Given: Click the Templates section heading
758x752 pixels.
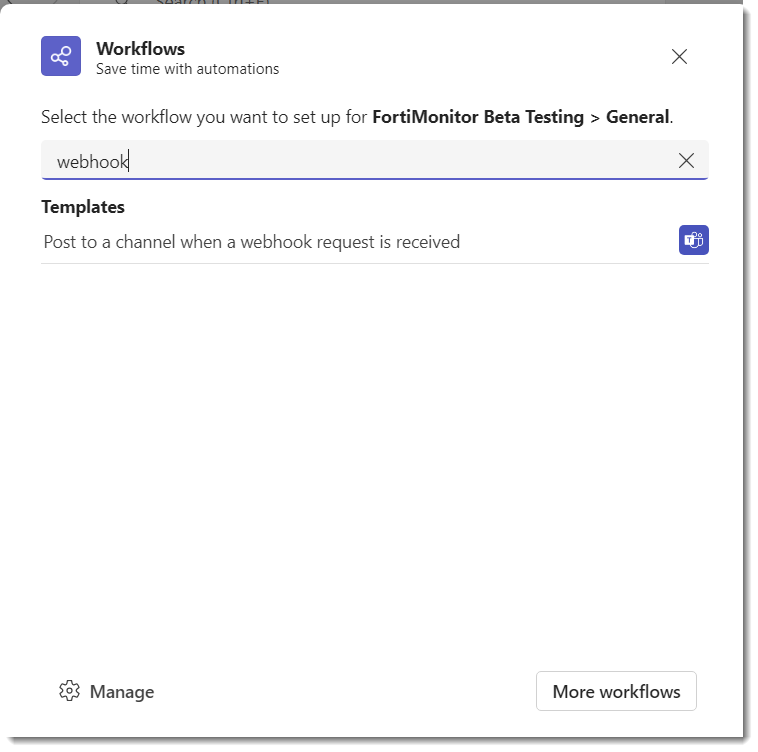Looking at the screenshot, I should pyautogui.click(x=83, y=207).
